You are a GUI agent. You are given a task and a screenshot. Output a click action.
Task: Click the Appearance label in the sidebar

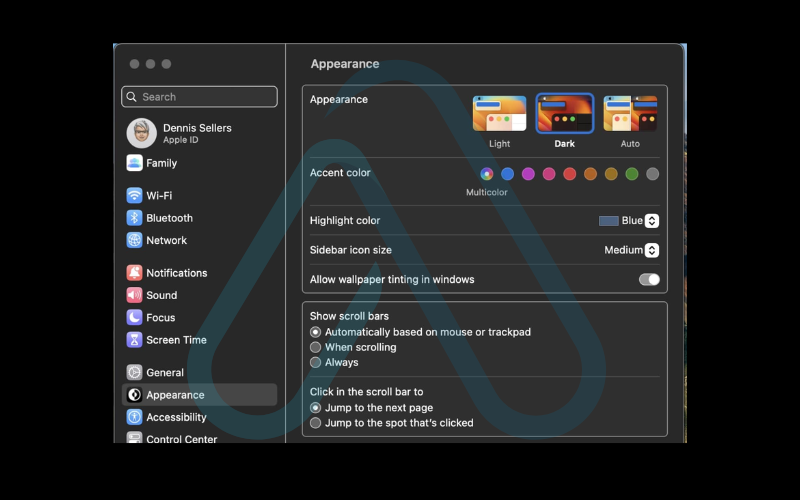click(175, 395)
